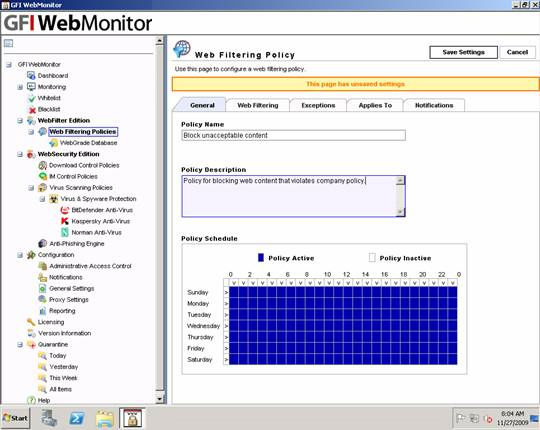
Task: Click the Whitelist checkmark icon
Action: [x=32, y=98]
